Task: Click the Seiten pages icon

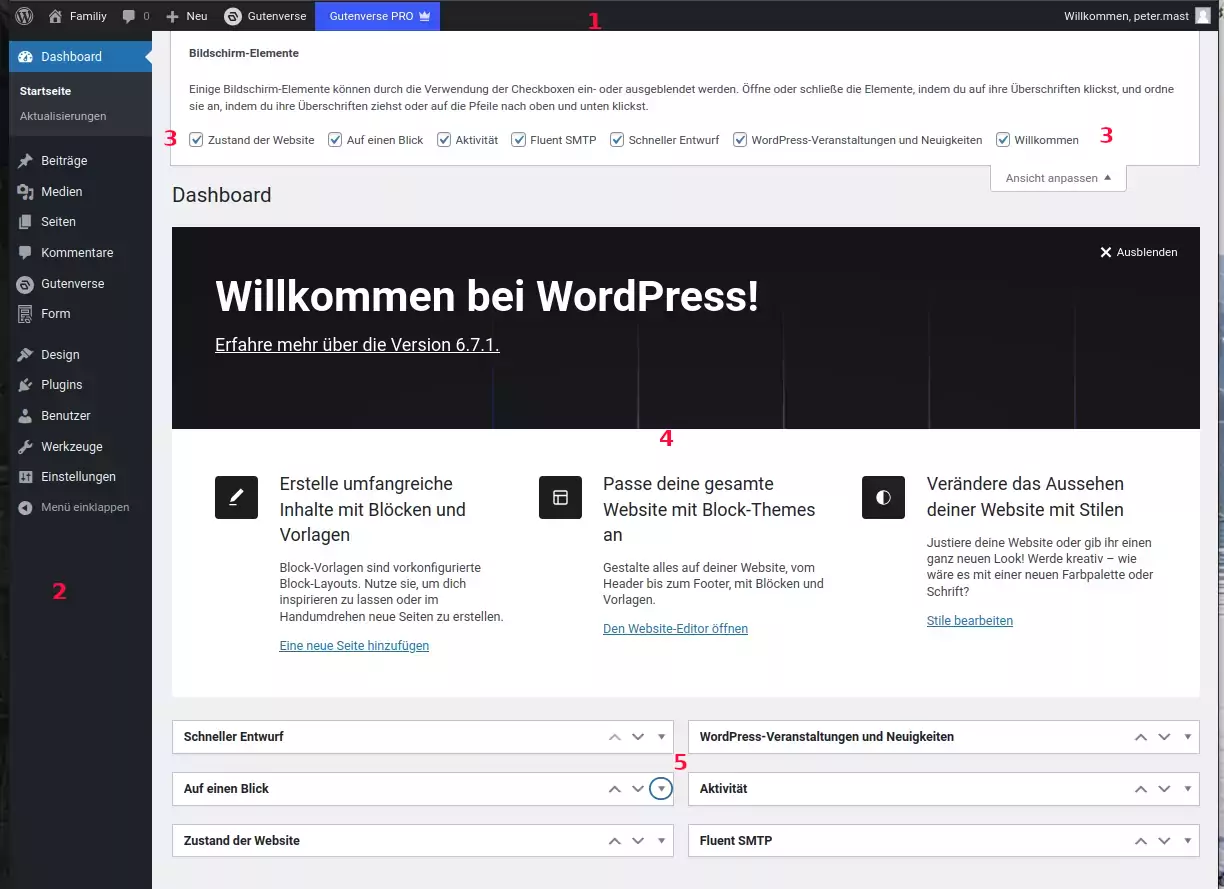Action: pyautogui.click(x=26, y=222)
